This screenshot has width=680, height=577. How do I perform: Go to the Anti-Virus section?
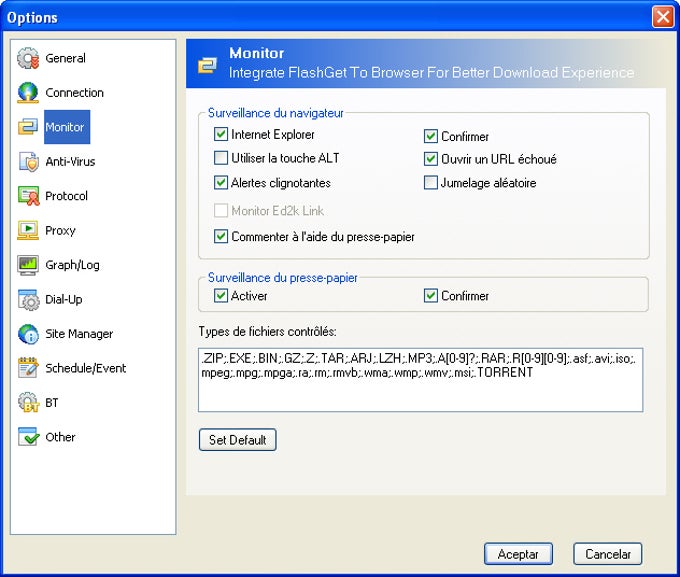[70, 161]
